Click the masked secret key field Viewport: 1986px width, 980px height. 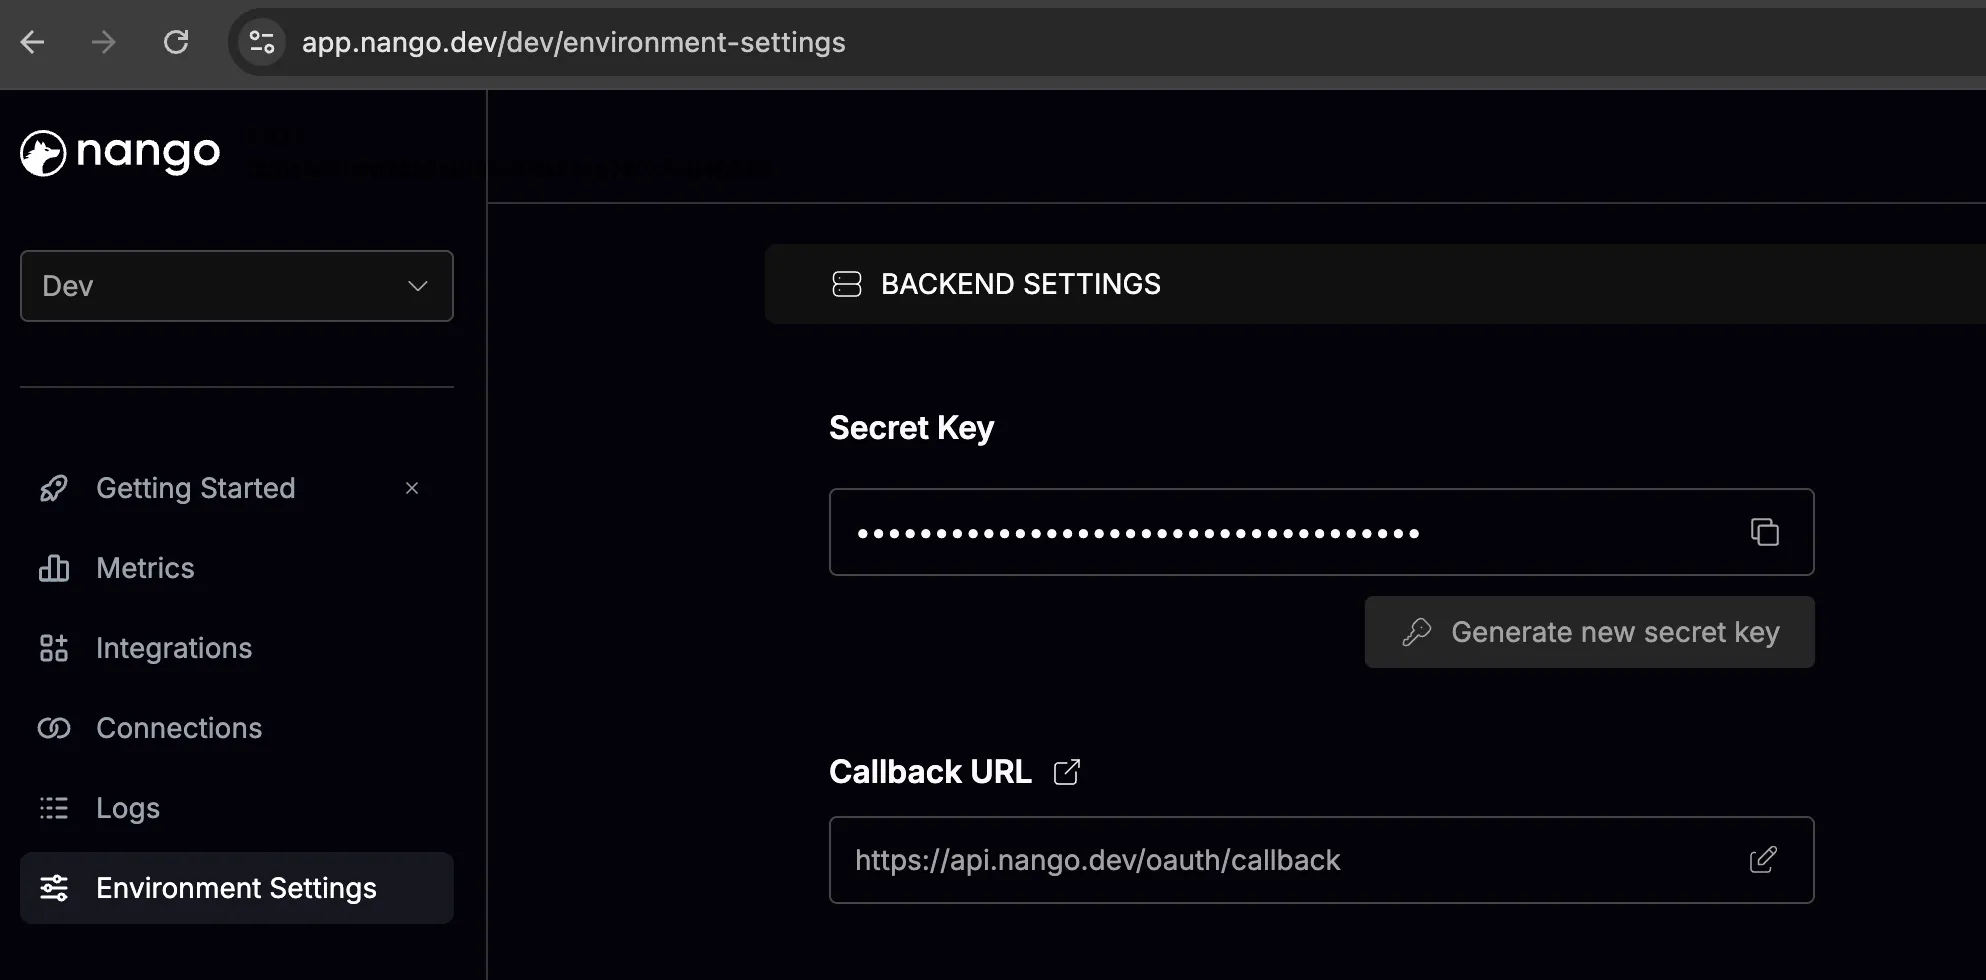[1322, 532]
